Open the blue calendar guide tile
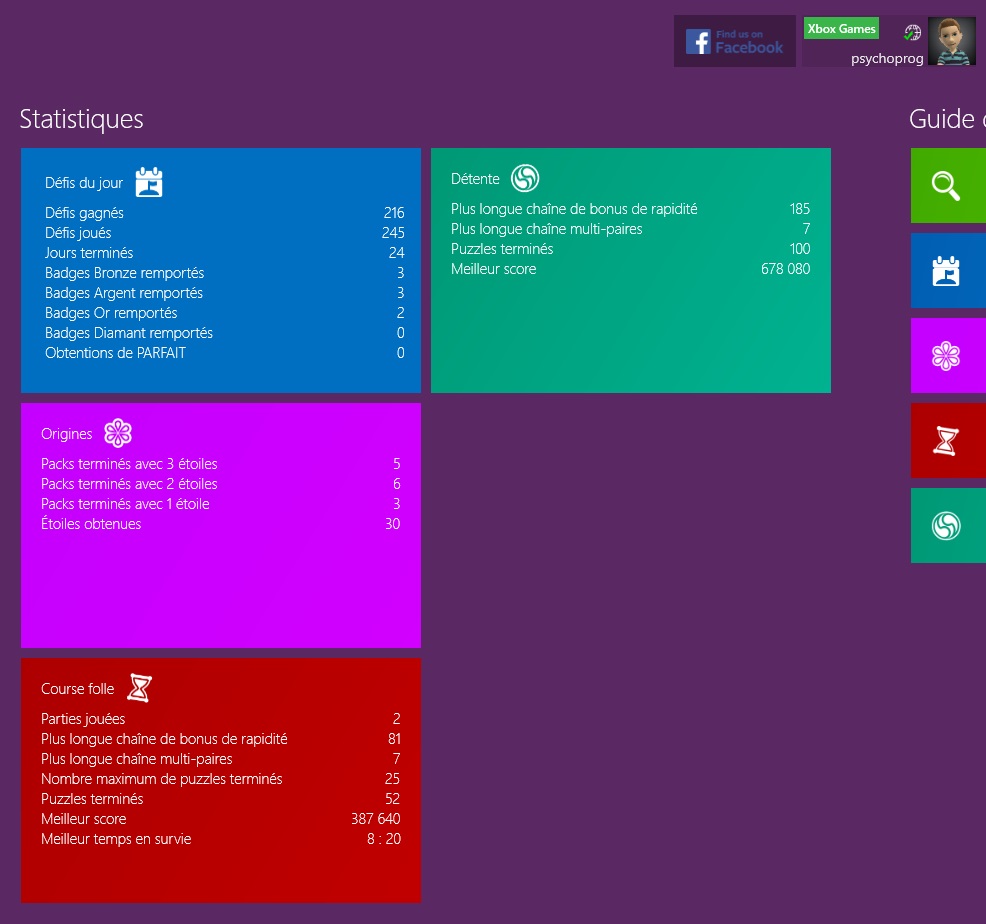This screenshot has height=924, width=986. pyautogui.click(x=947, y=270)
